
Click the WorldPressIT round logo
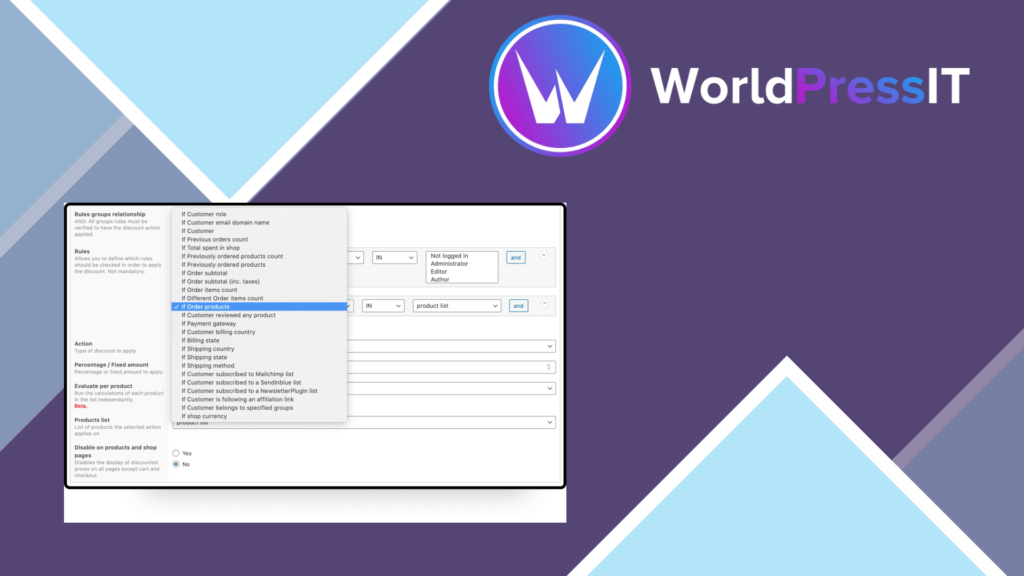click(x=560, y=86)
